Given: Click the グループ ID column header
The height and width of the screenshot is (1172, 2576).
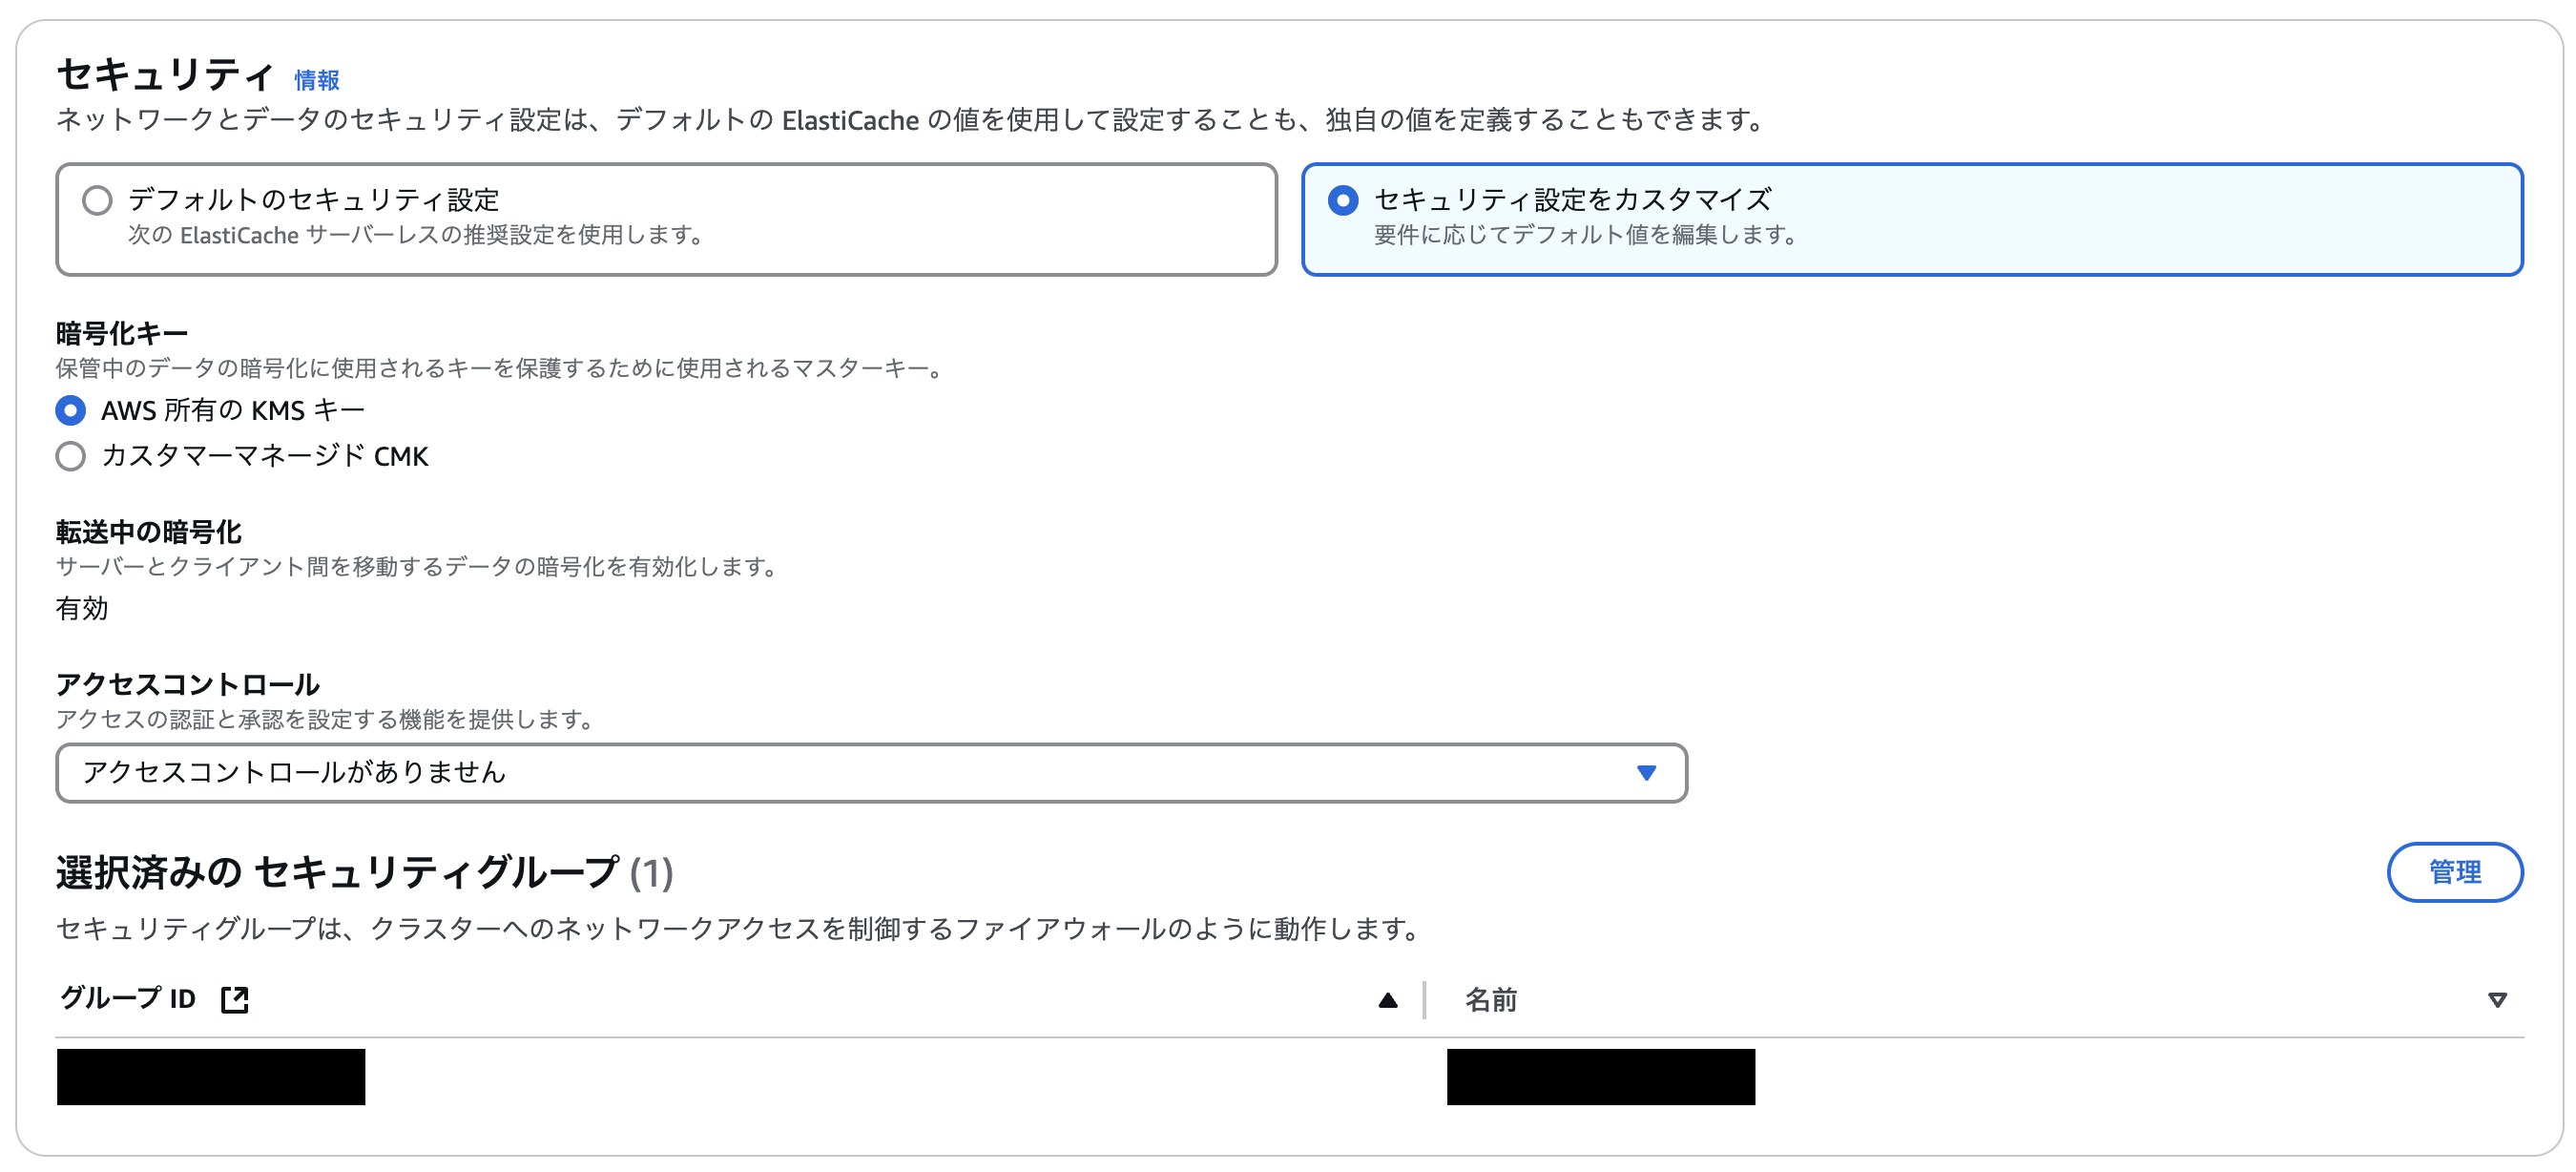Looking at the screenshot, I should tap(127, 998).
